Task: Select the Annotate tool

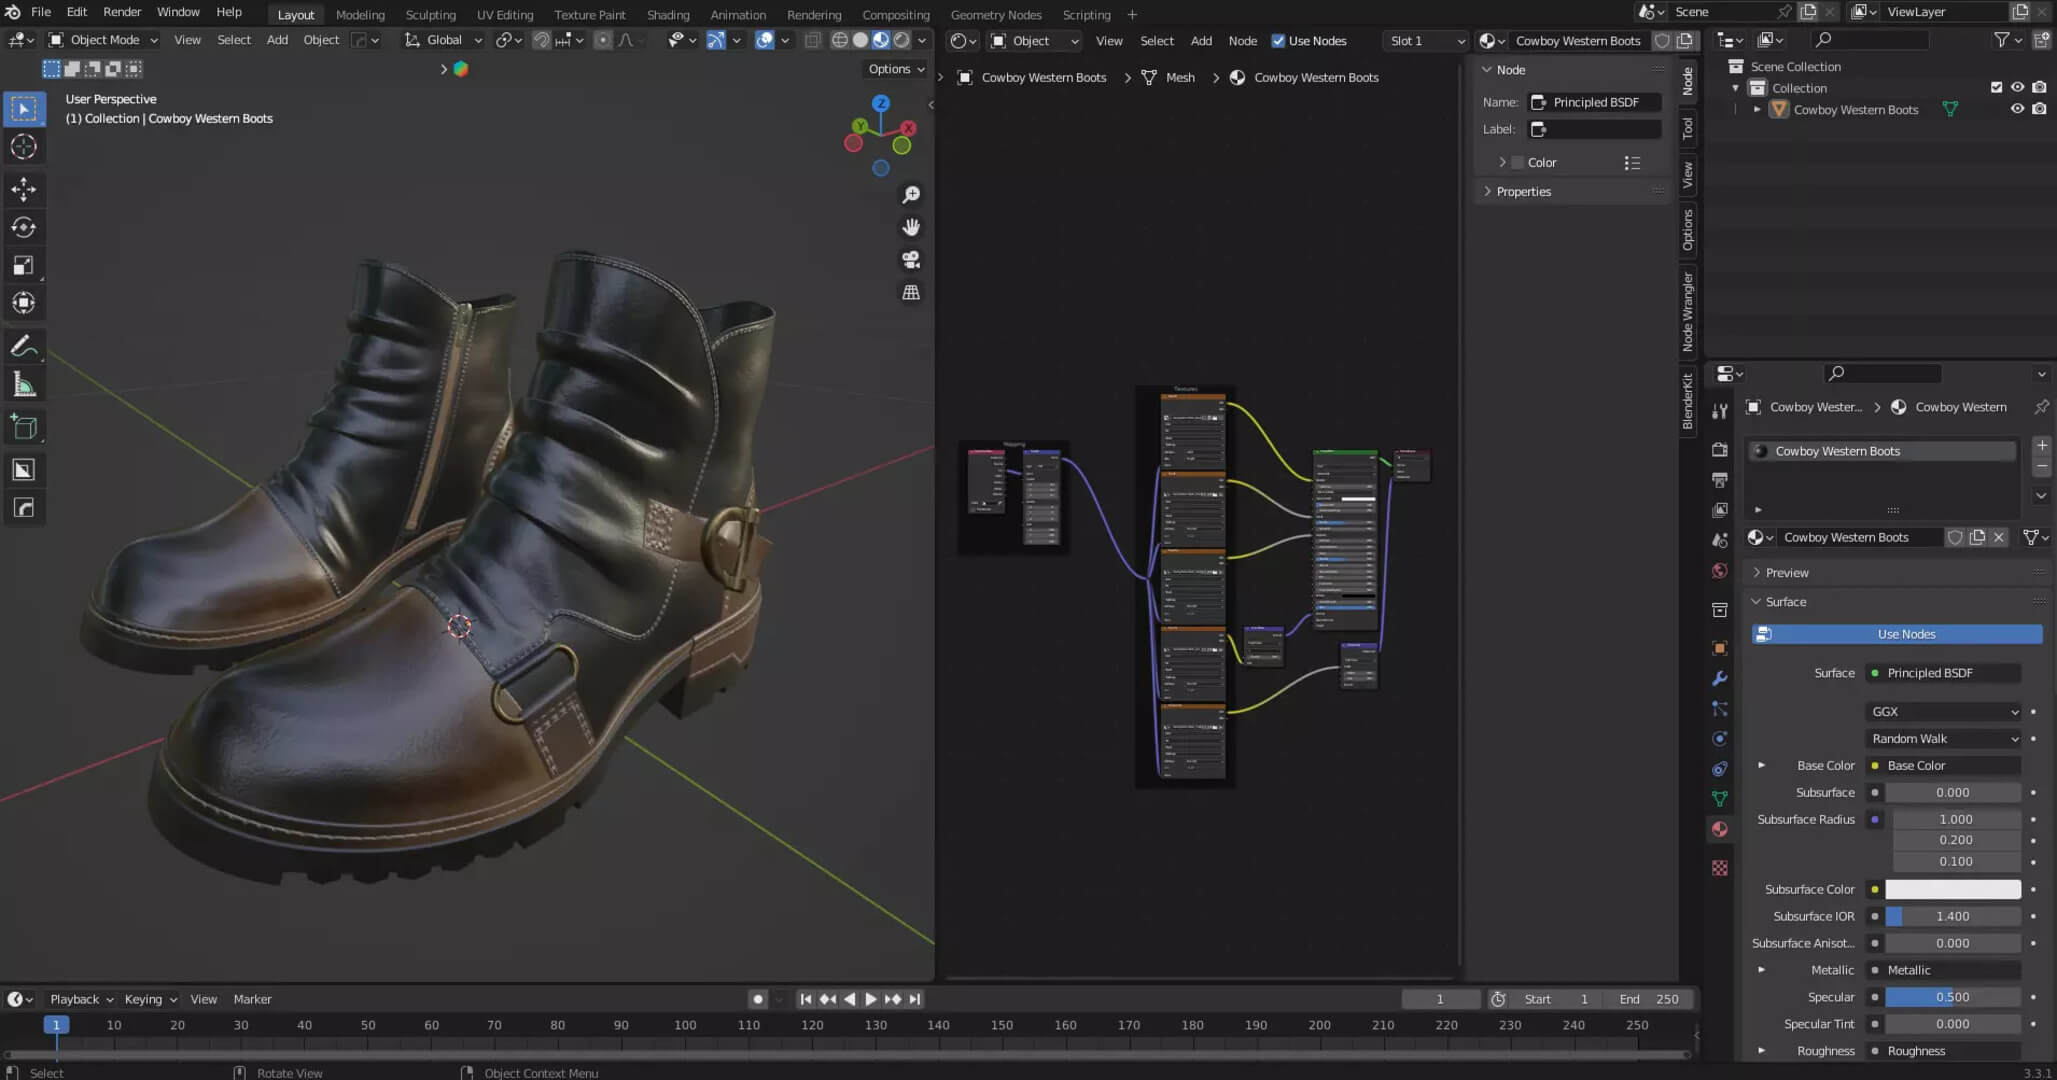Action: click(x=24, y=346)
